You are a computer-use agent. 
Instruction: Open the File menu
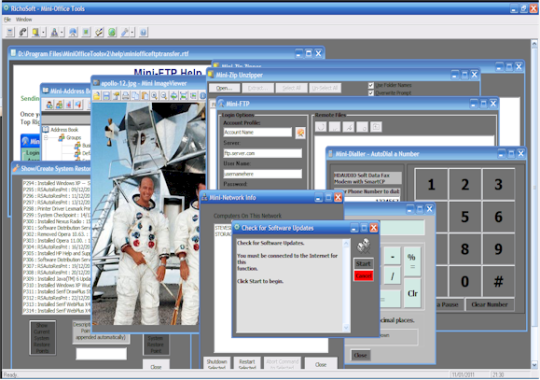coord(7,20)
